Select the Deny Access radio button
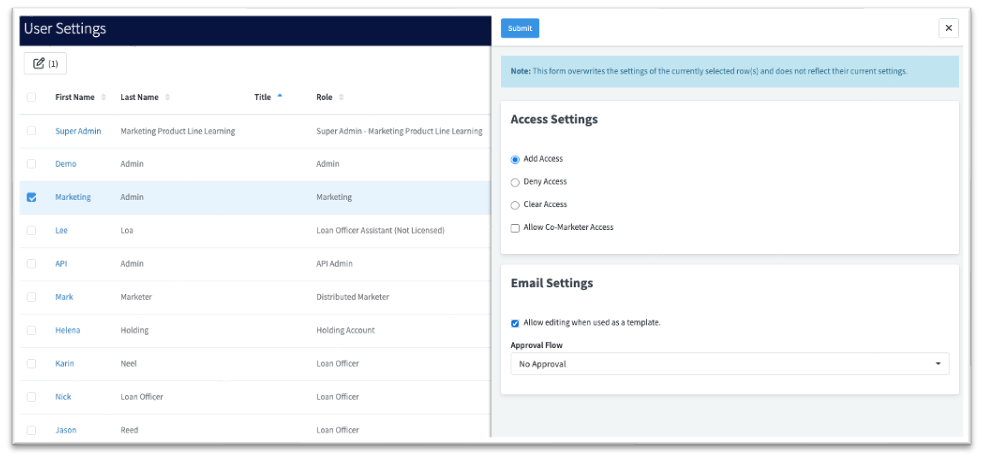This screenshot has width=982, height=460. point(515,182)
